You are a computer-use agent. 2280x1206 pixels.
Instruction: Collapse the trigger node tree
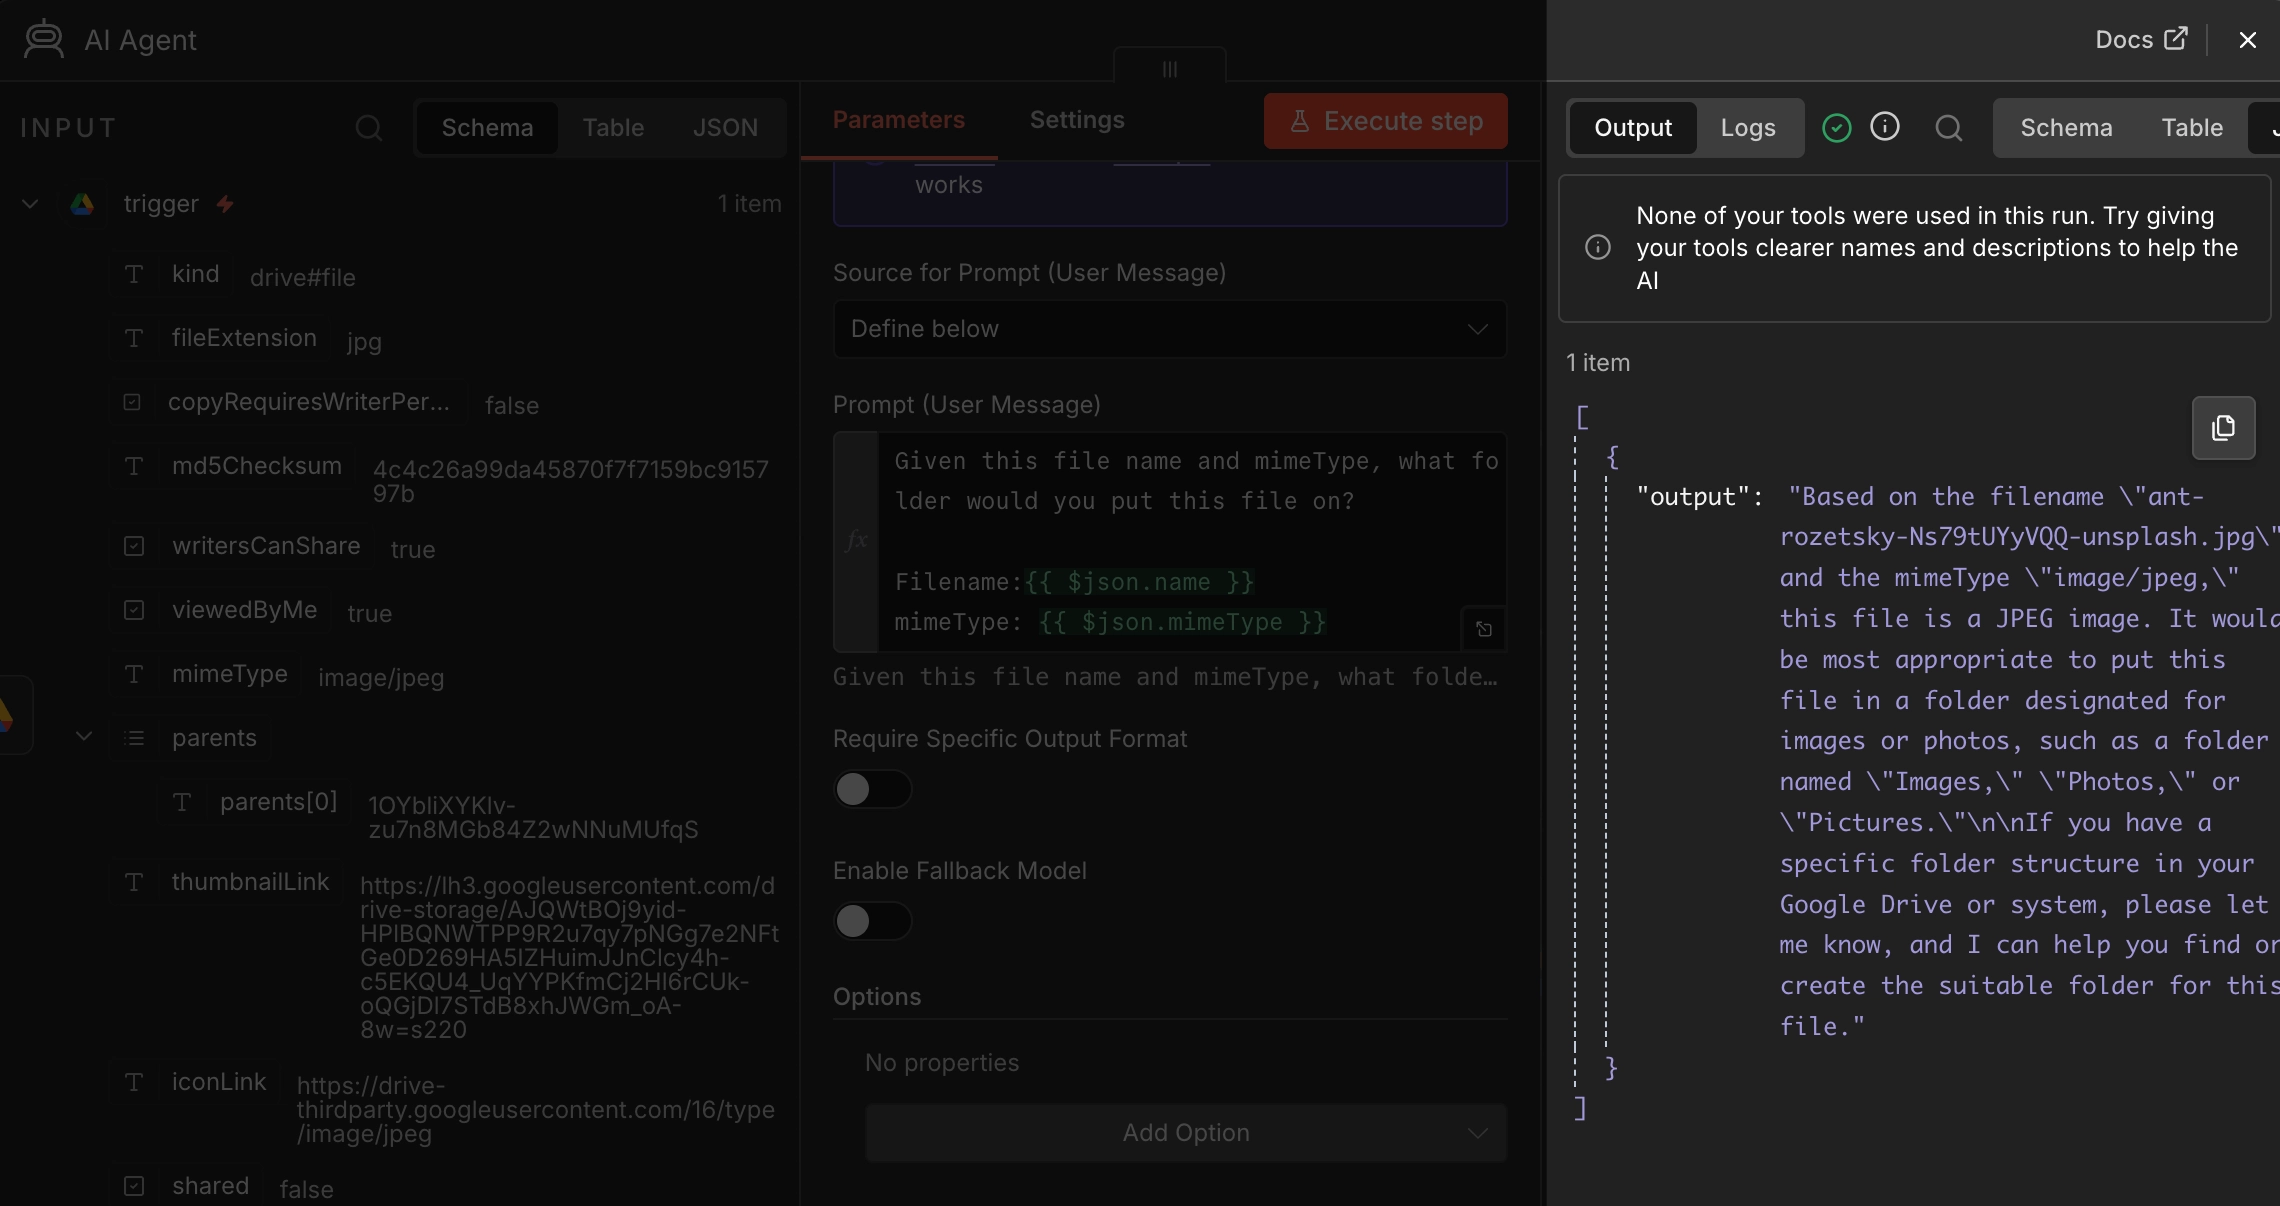pos(30,204)
